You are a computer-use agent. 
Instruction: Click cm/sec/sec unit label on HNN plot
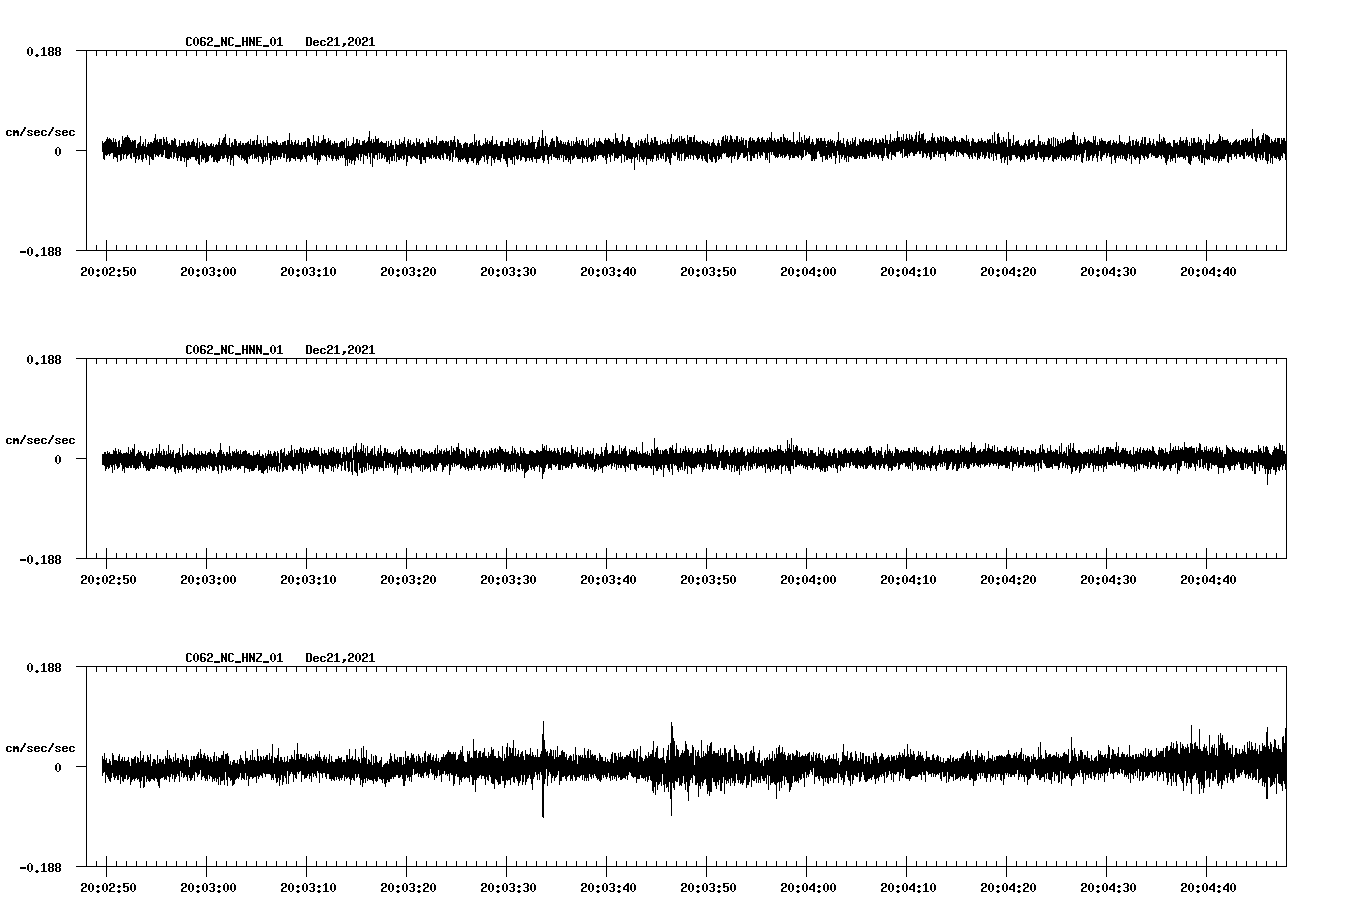40,440
